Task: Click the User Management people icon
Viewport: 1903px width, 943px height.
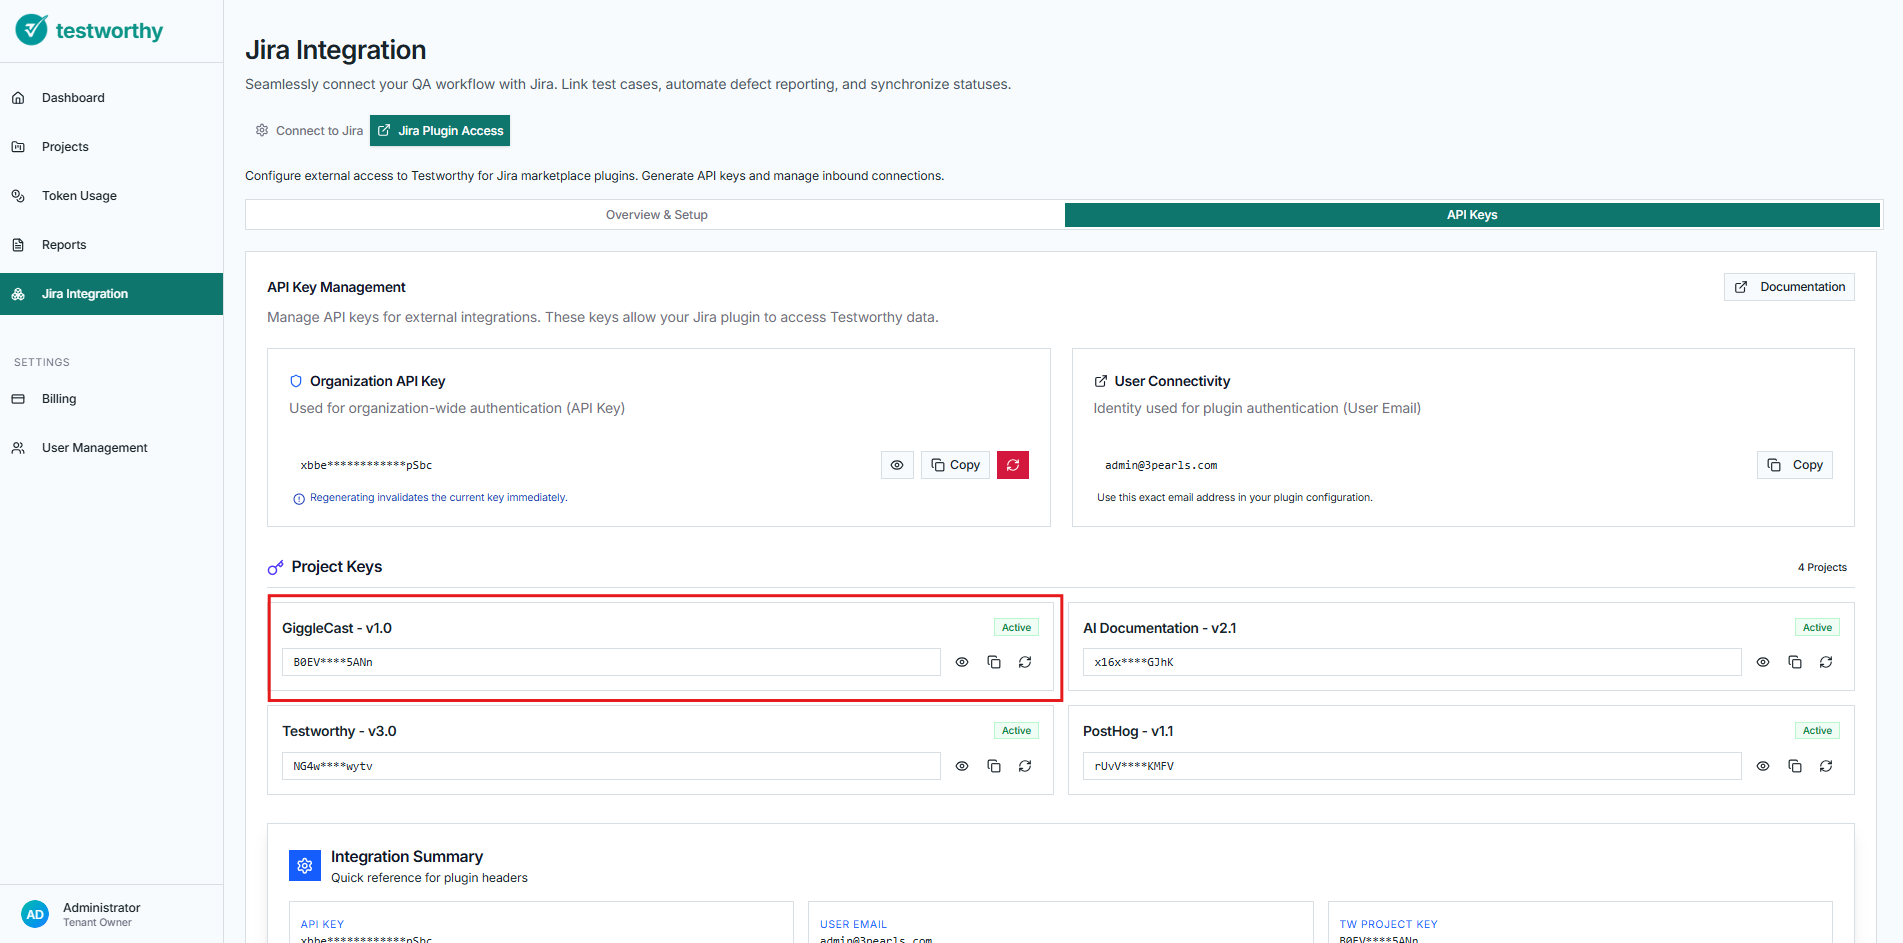Action: (18, 448)
